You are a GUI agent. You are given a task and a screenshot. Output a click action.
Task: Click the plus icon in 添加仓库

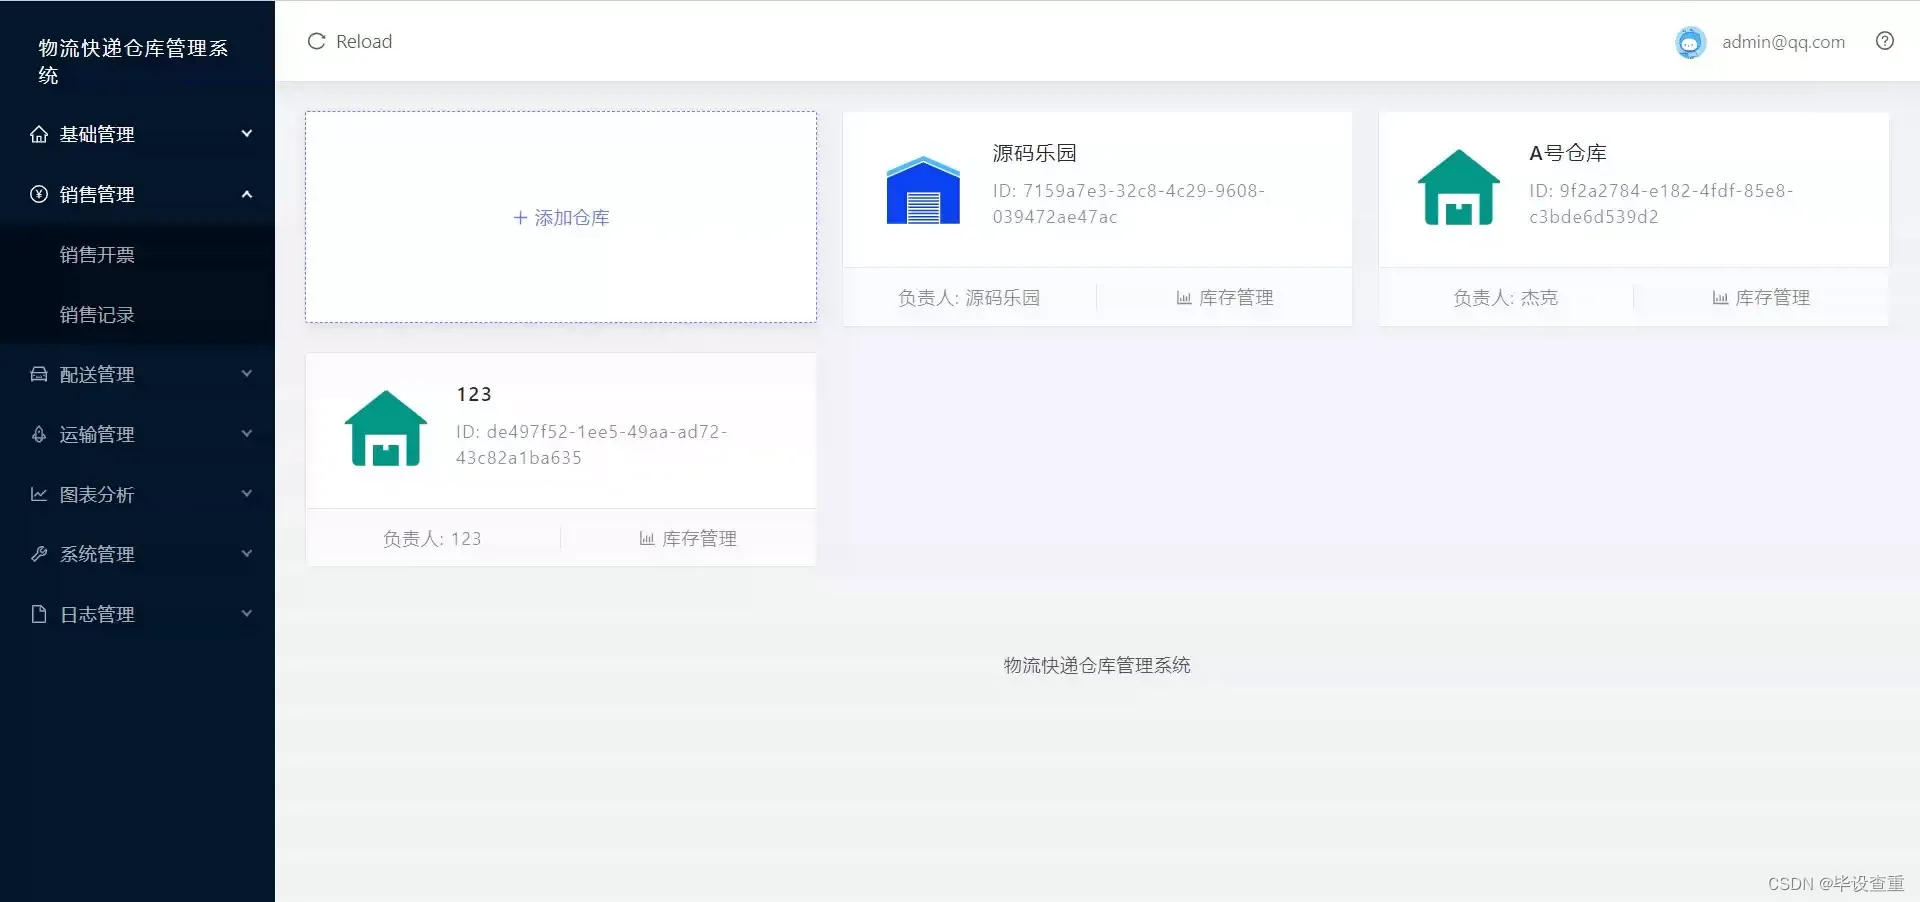click(520, 218)
